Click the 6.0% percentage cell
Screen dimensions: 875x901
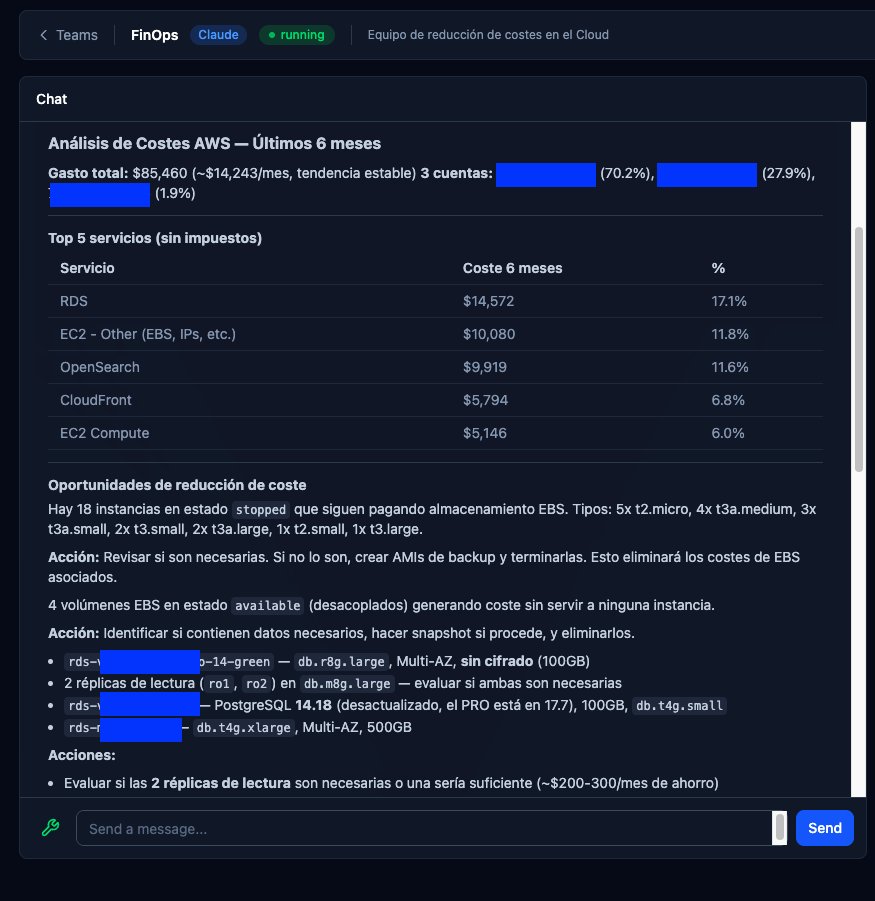coord(728,433)
